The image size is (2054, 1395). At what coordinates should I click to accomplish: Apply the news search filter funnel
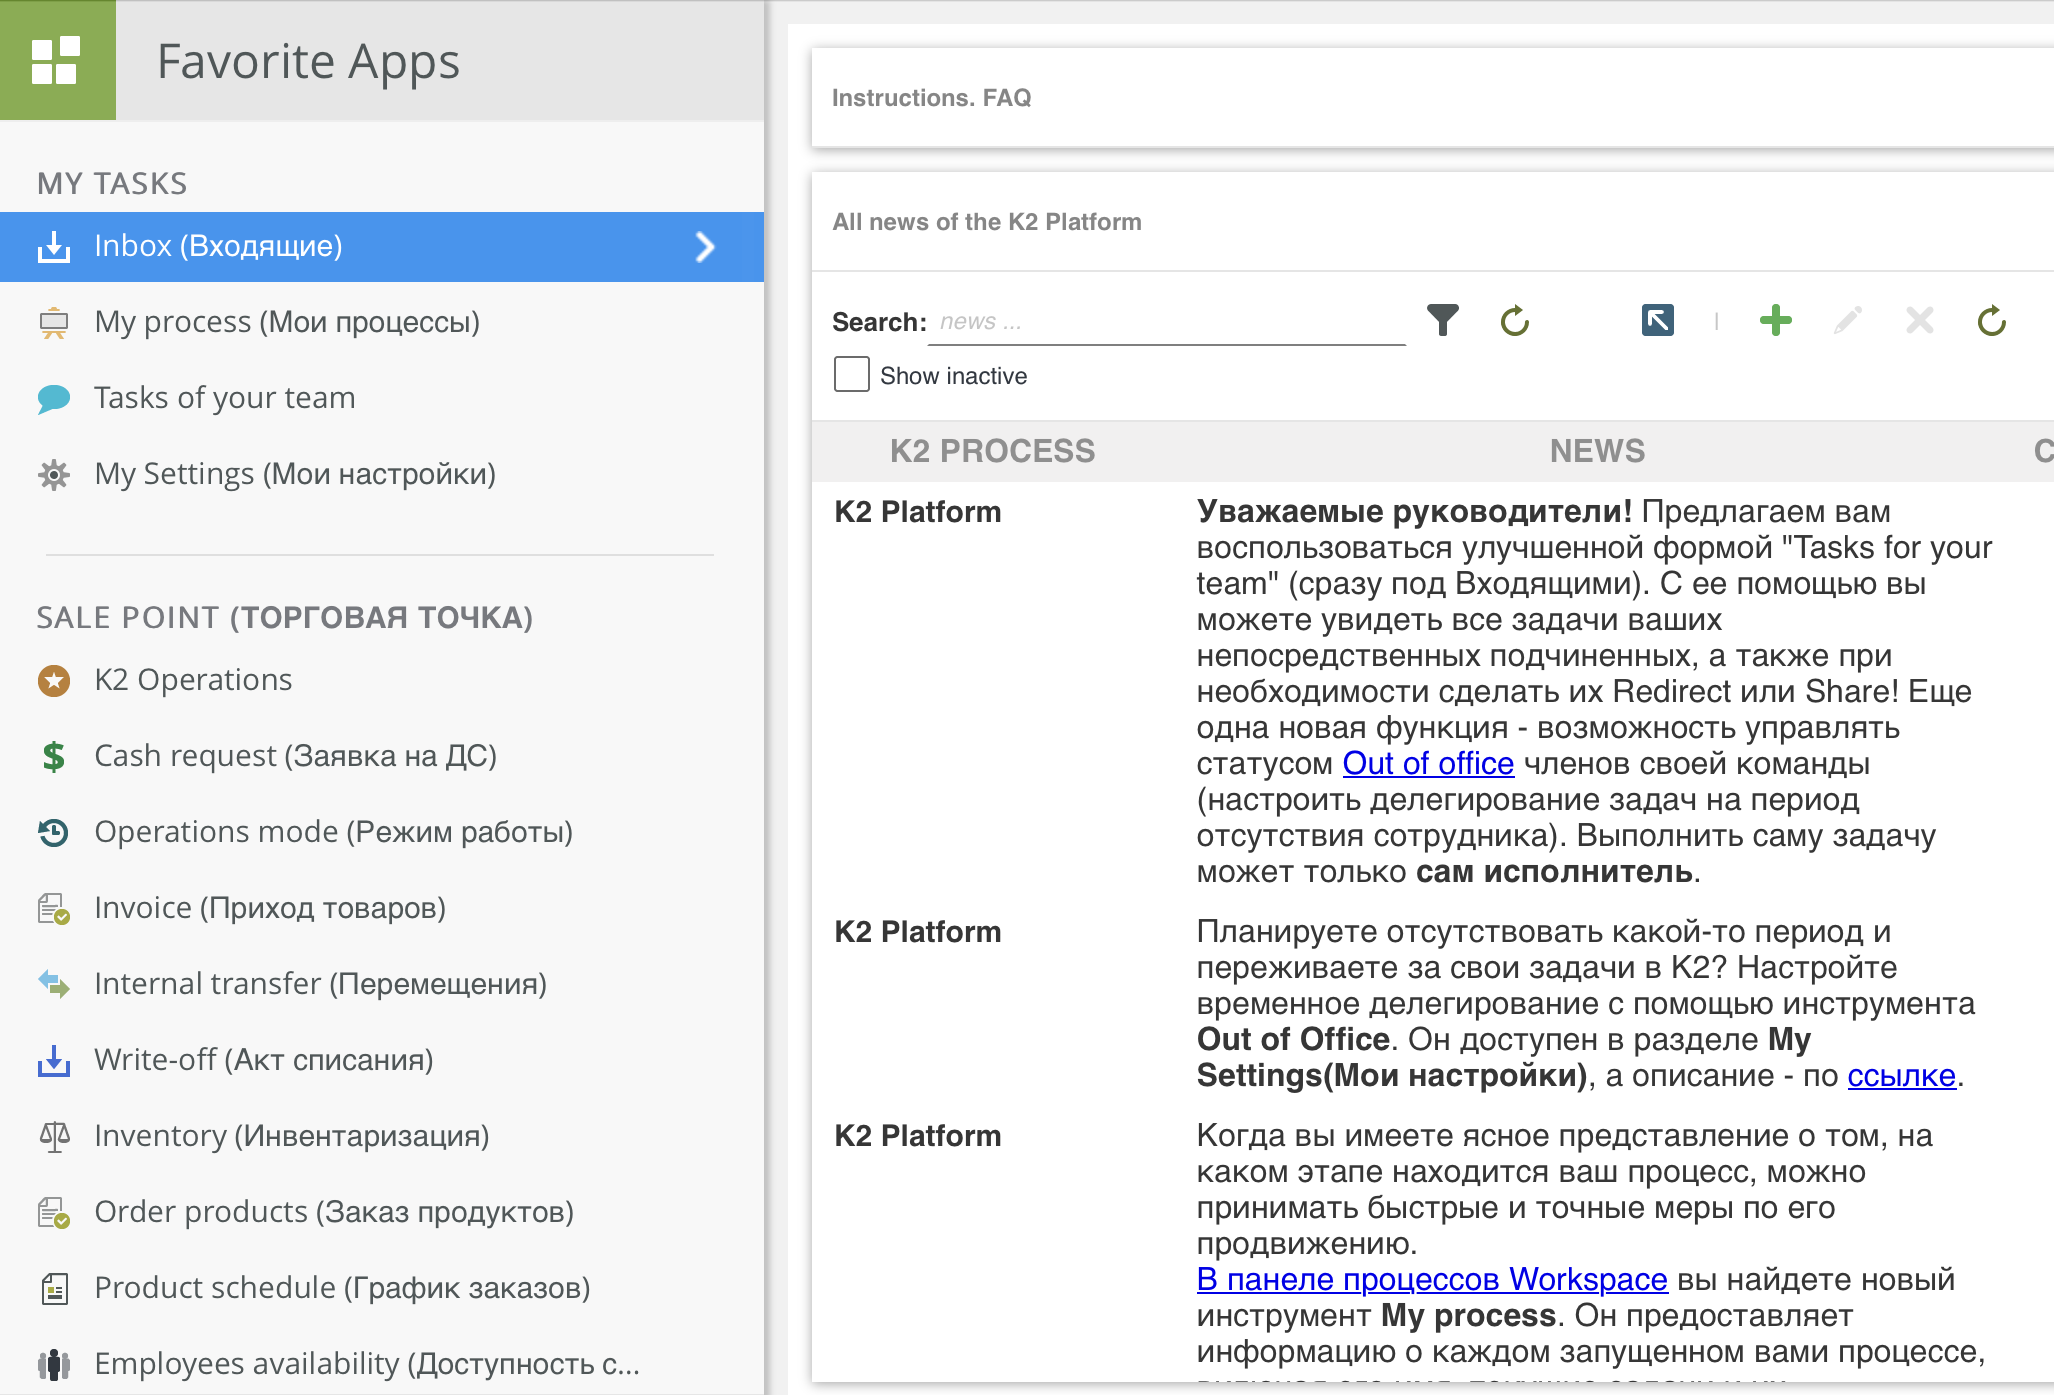click(1443, 321)
